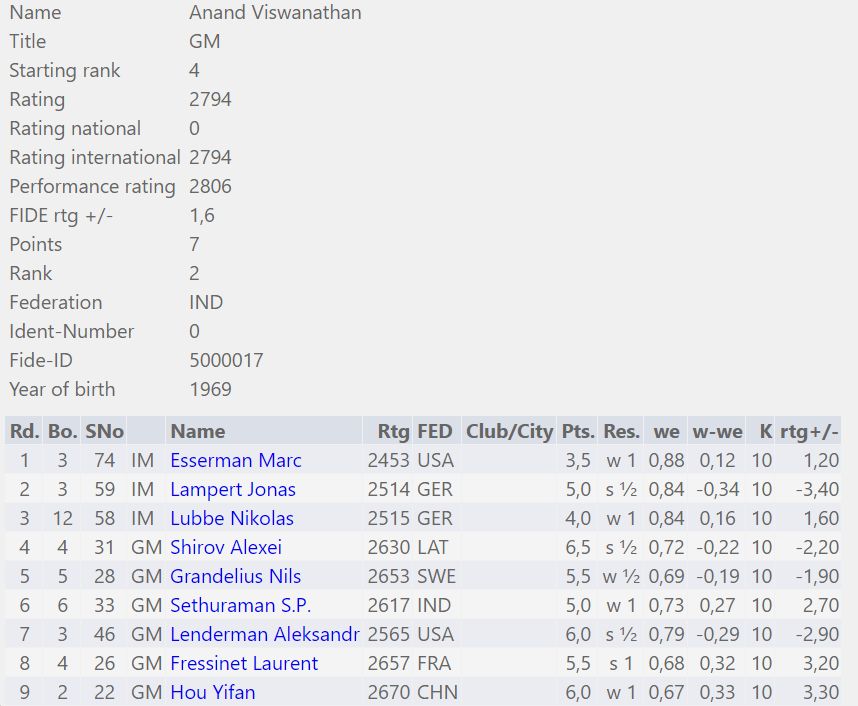Click the Rtg column header
Viewport: 858px width, 706px height.
(x=393, y=432)
